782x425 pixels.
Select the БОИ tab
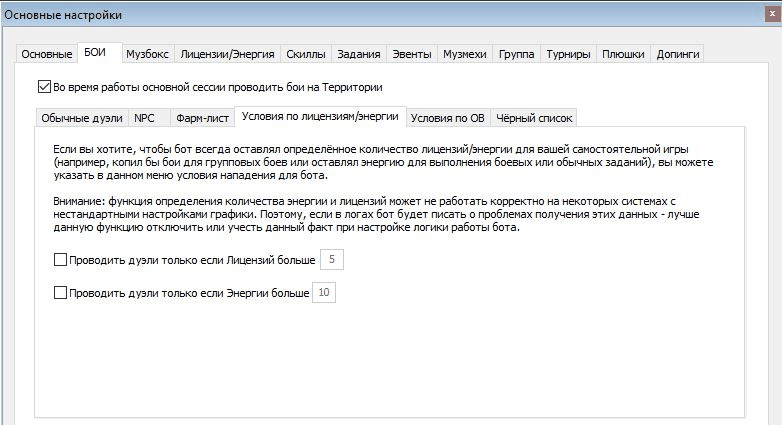tap(100, 52)
